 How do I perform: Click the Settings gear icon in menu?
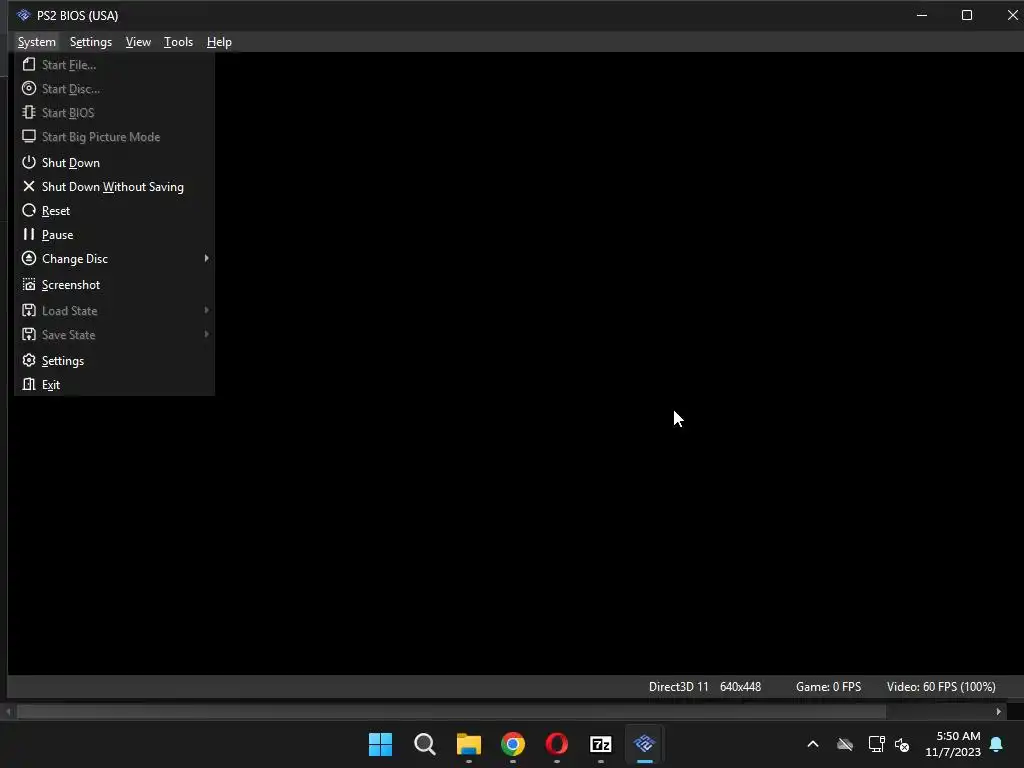[29, 360]
